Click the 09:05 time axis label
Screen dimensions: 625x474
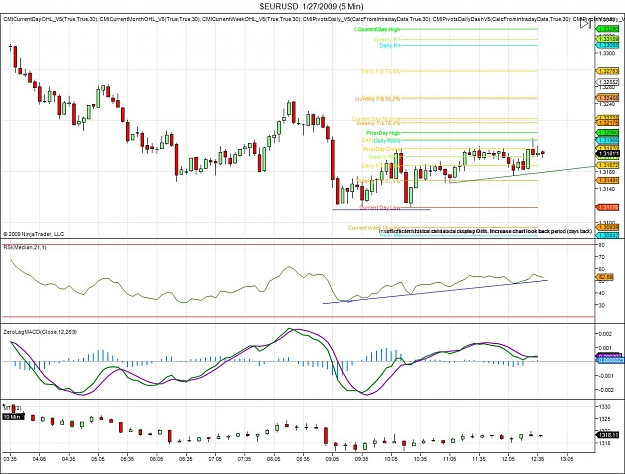pyautogui.click(x=332, y=459)
